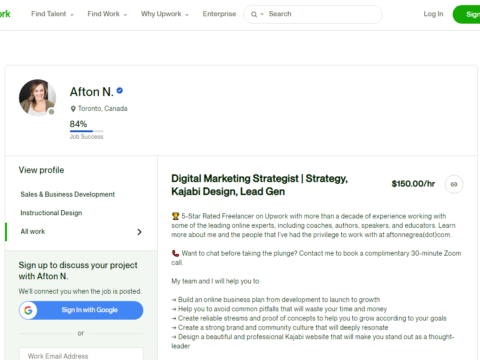Click the phone emoji in the description
Image resolution: width=480 pixels, height=360 pixels.
tap(175, 253)
